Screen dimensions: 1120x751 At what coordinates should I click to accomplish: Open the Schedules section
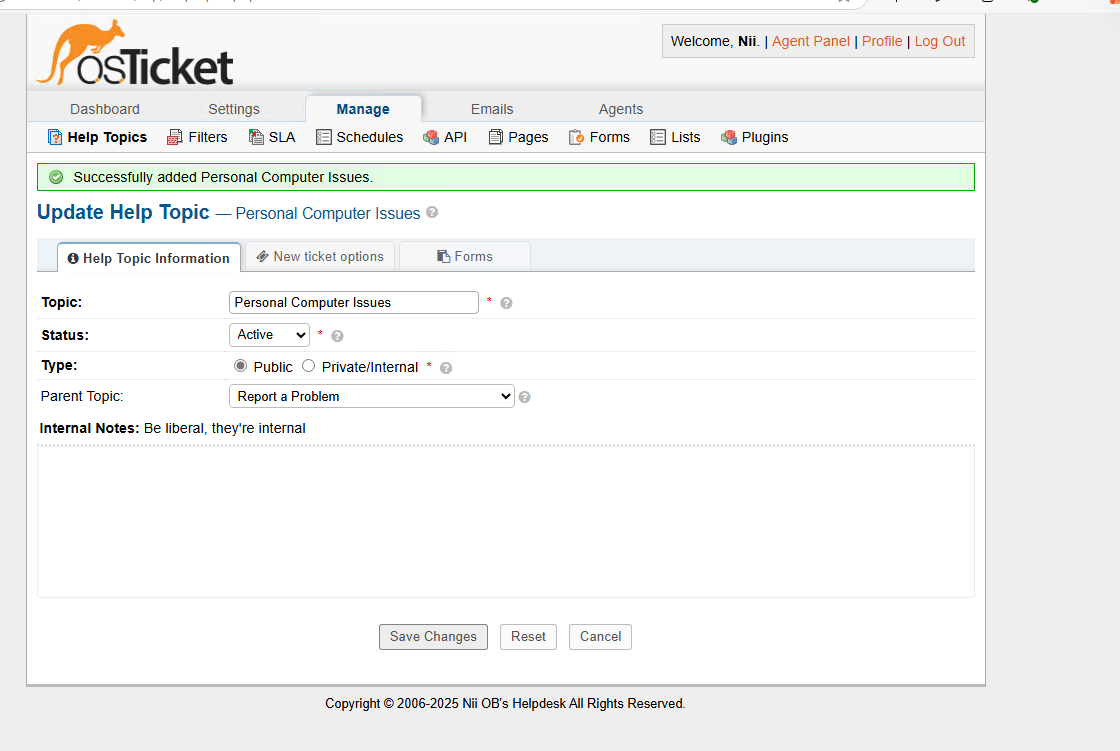point(359,137)
